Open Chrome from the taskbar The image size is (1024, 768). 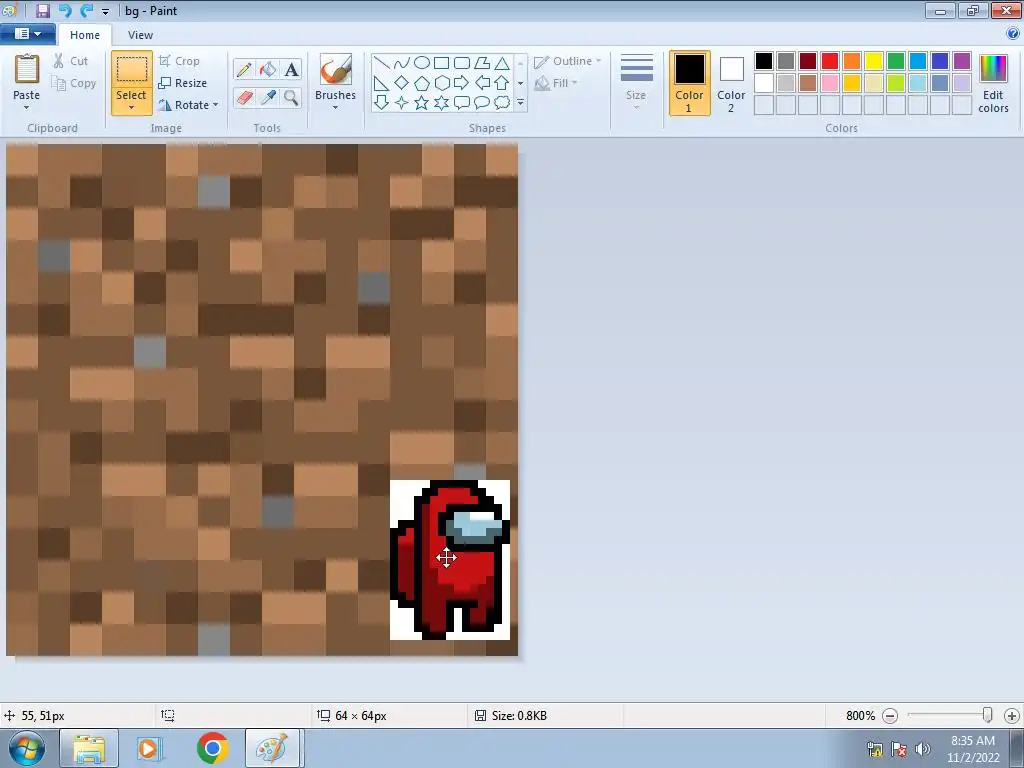(x=212, y=748)
